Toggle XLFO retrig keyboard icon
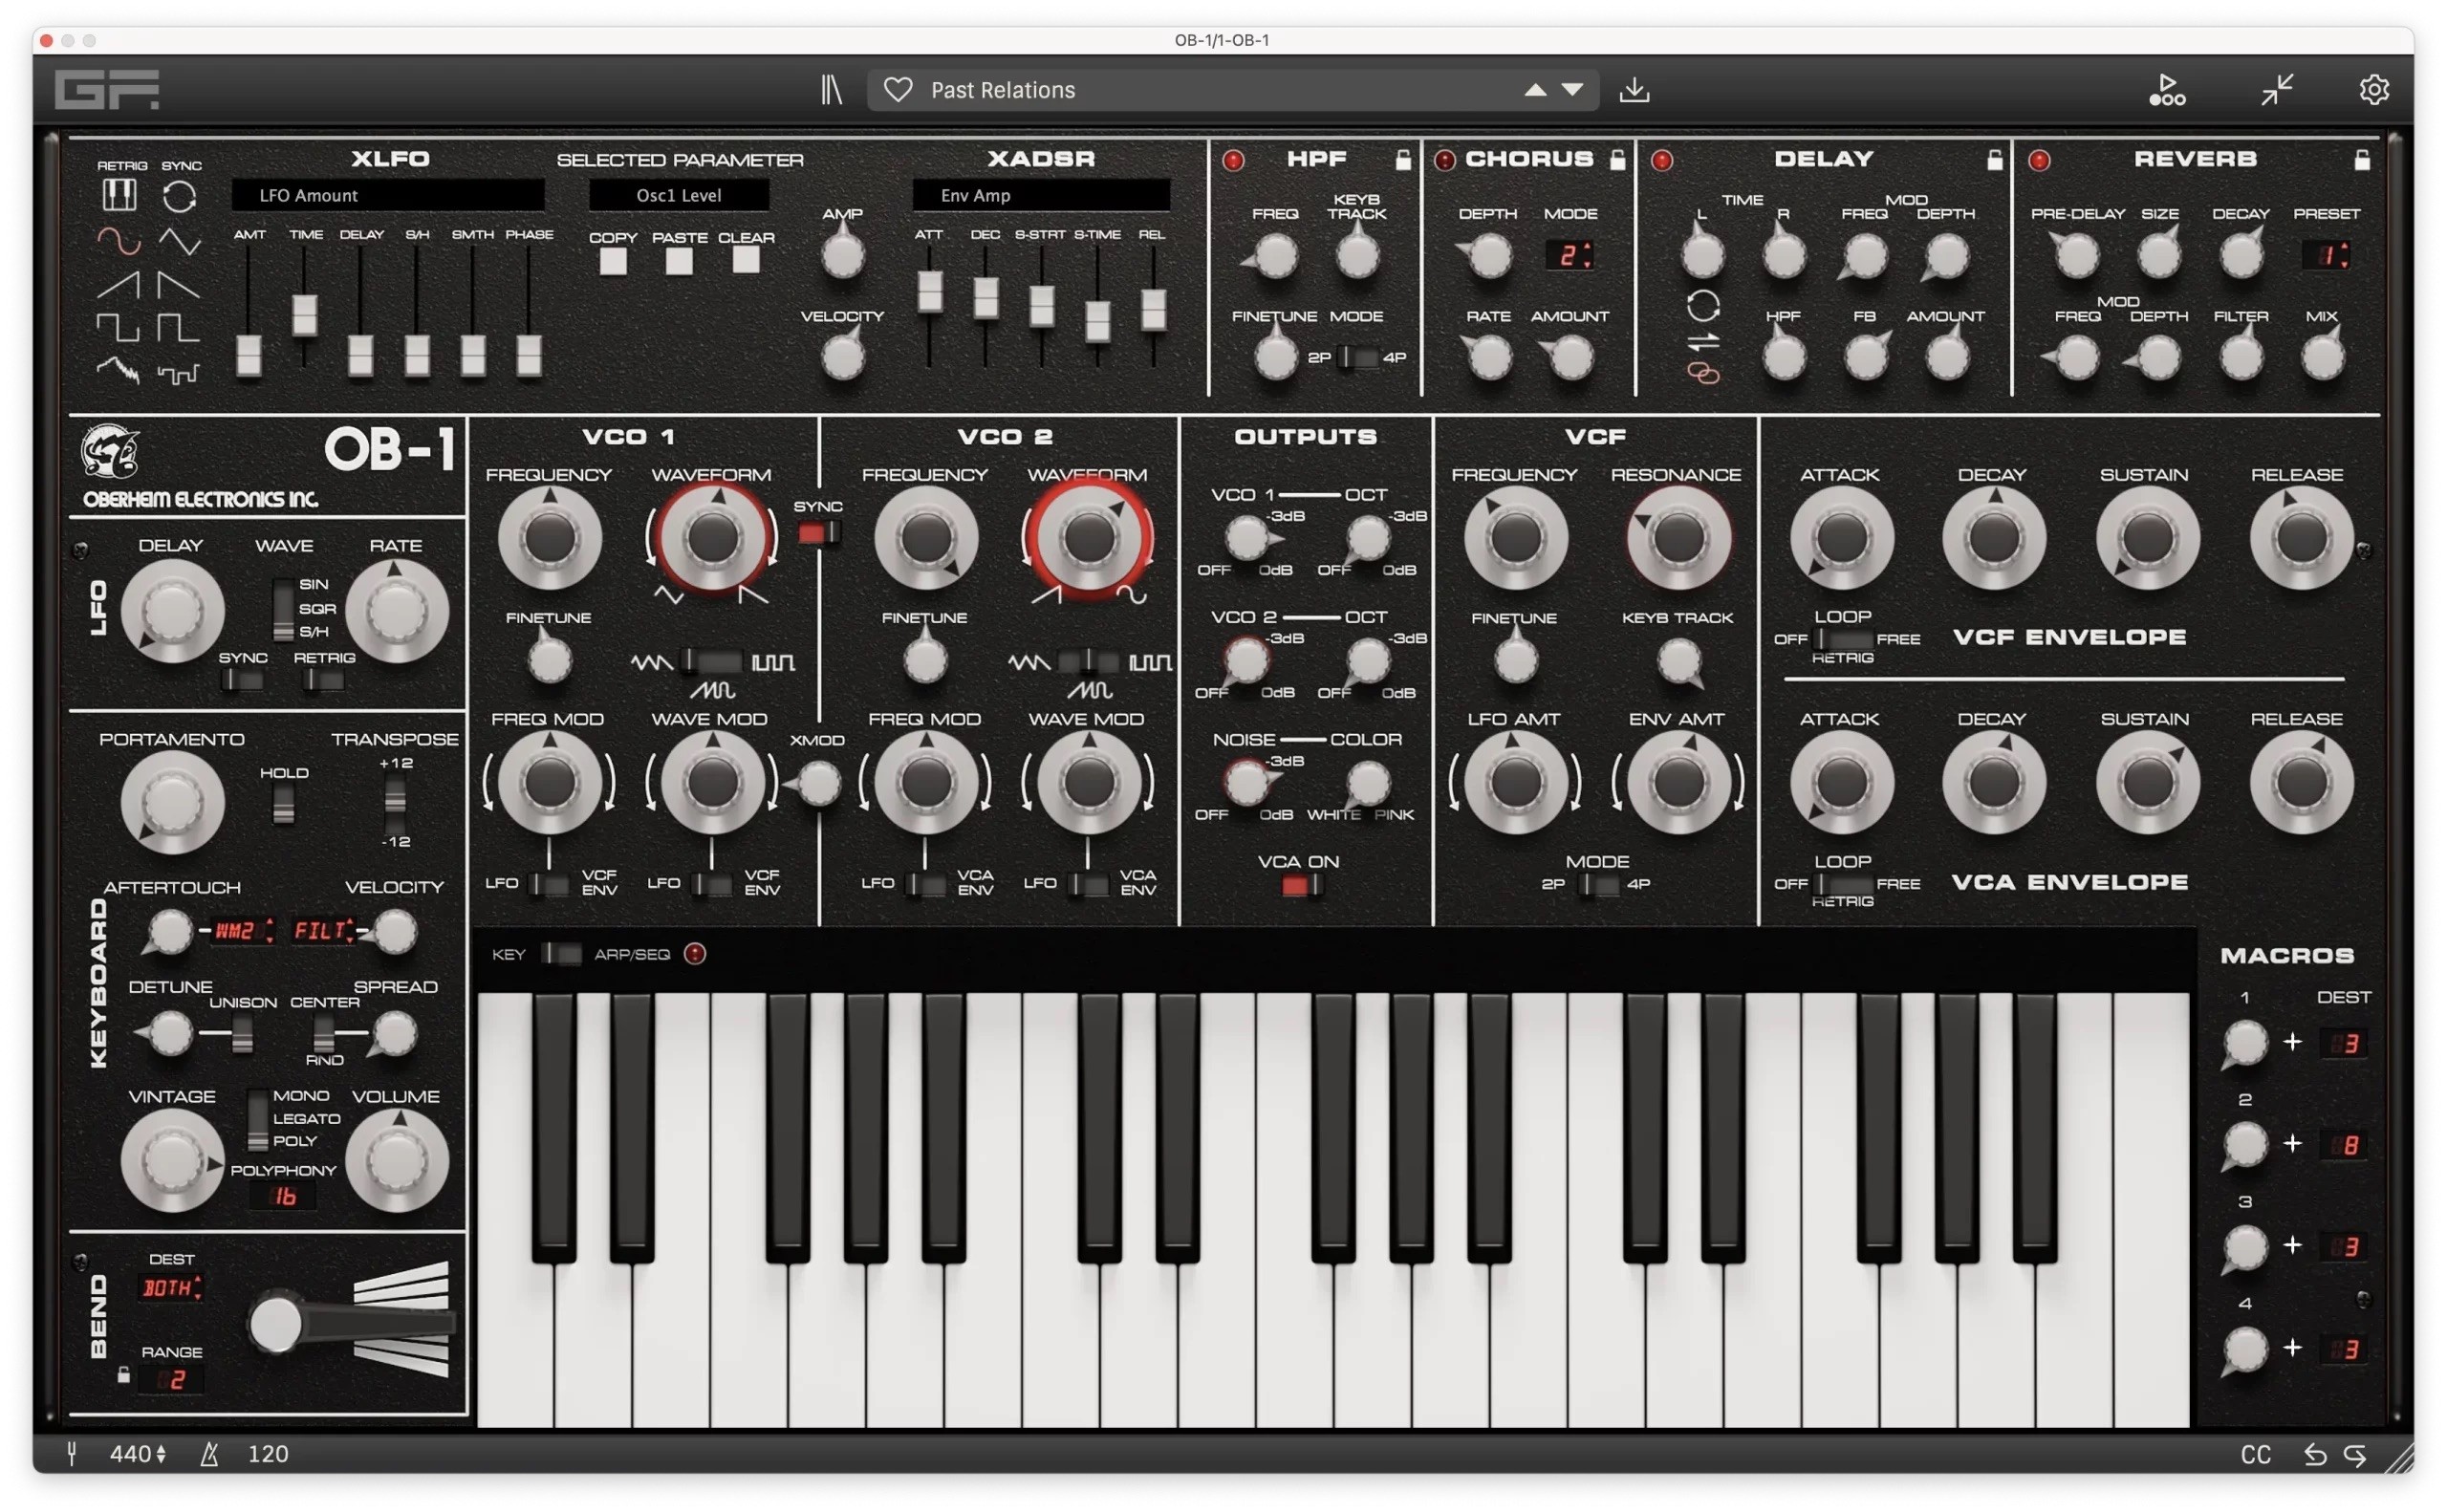2447x1512 pixels. (119, 195)
